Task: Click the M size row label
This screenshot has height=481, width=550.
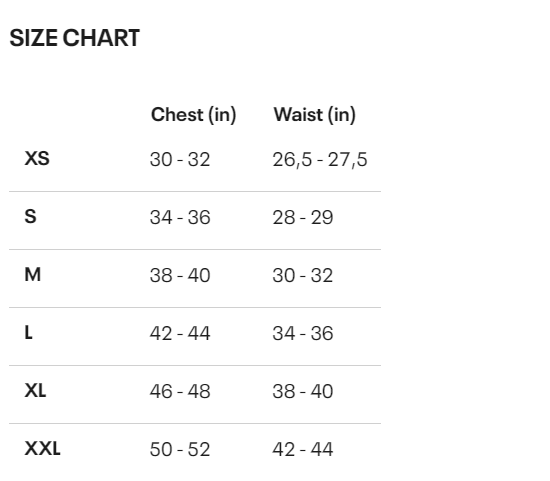Action: tap(33, 274)
